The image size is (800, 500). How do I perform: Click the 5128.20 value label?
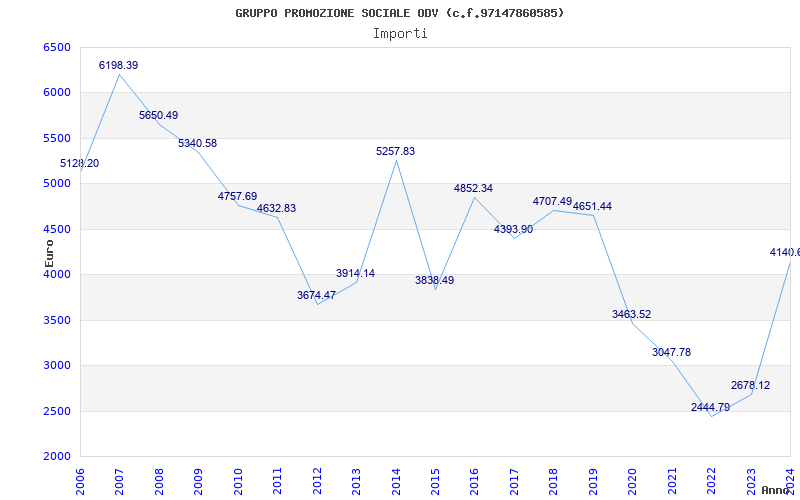coord(80,164)
